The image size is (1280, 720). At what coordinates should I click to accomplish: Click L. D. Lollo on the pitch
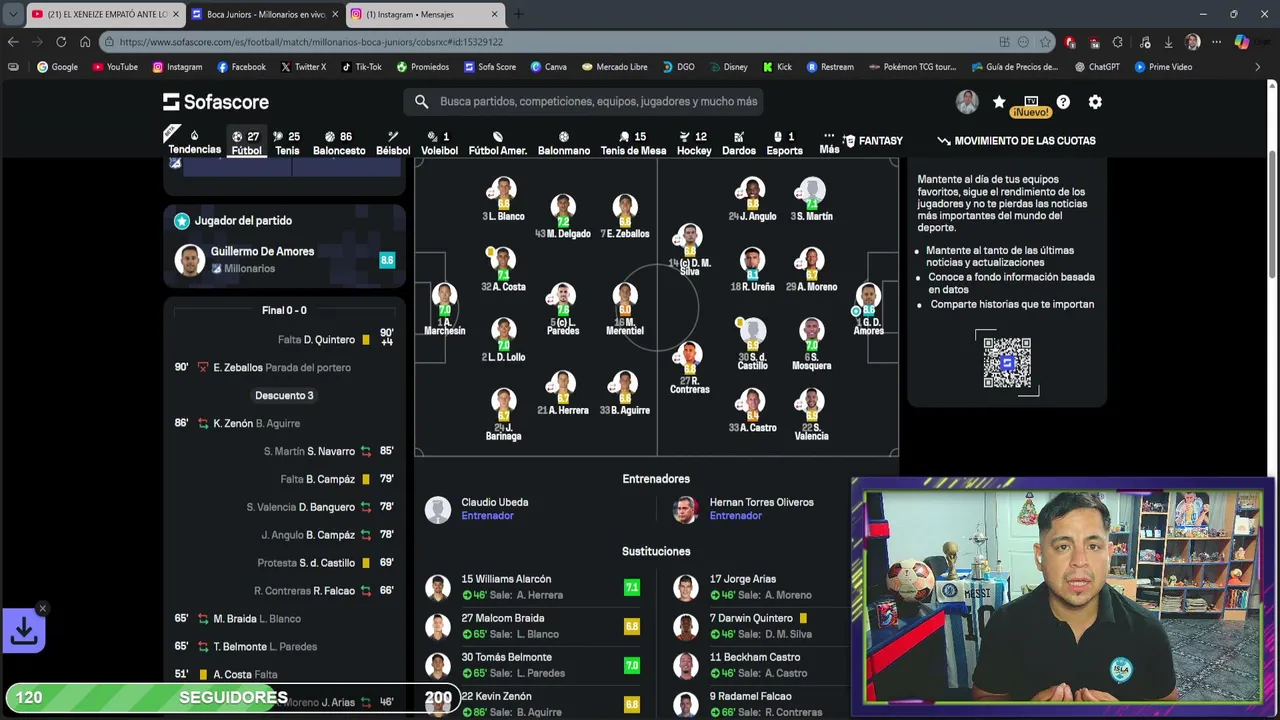click(x=503, y=341)
